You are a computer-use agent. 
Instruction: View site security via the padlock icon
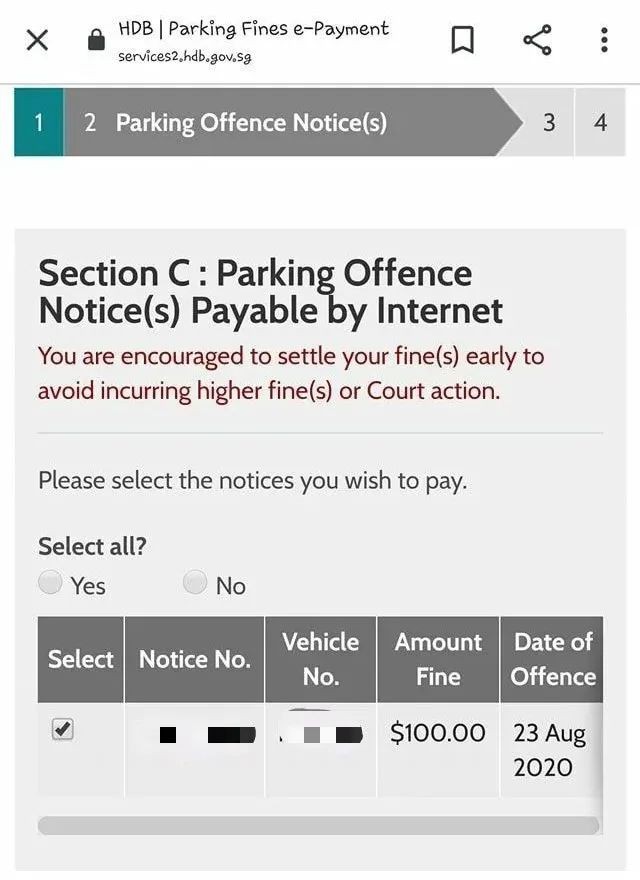[96, 41]
